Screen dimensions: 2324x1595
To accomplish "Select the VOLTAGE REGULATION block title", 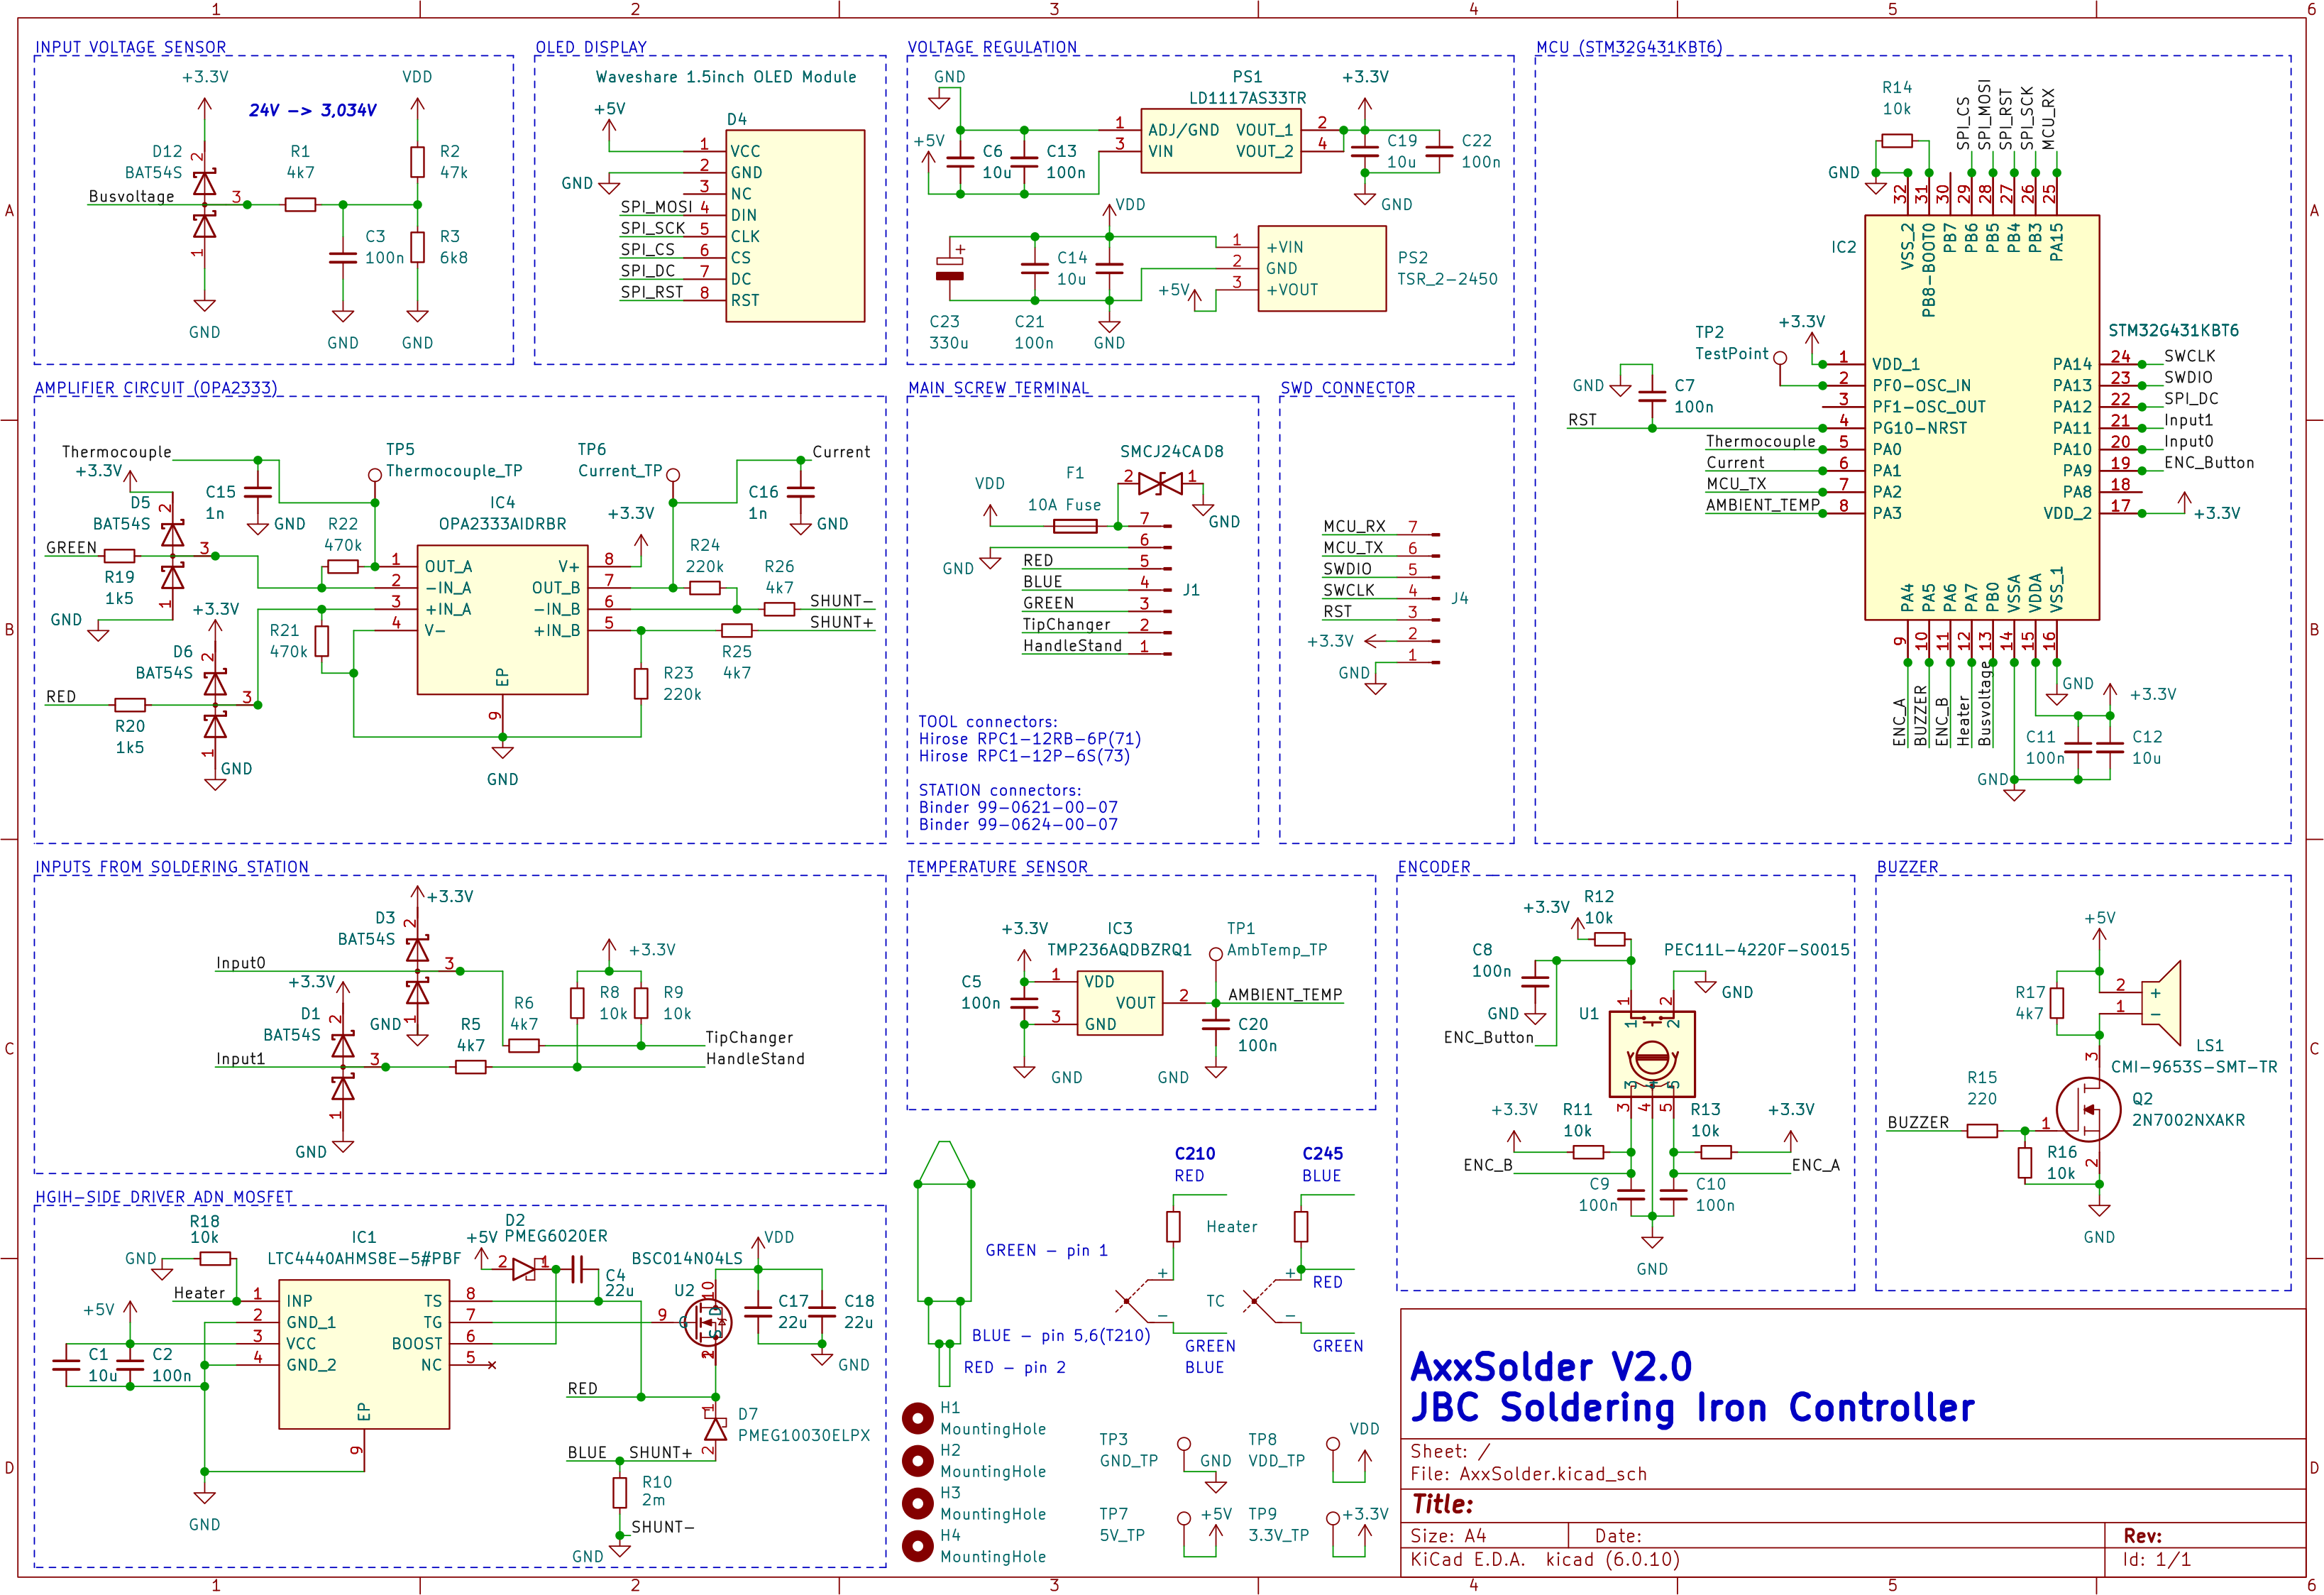I will 992,47.
